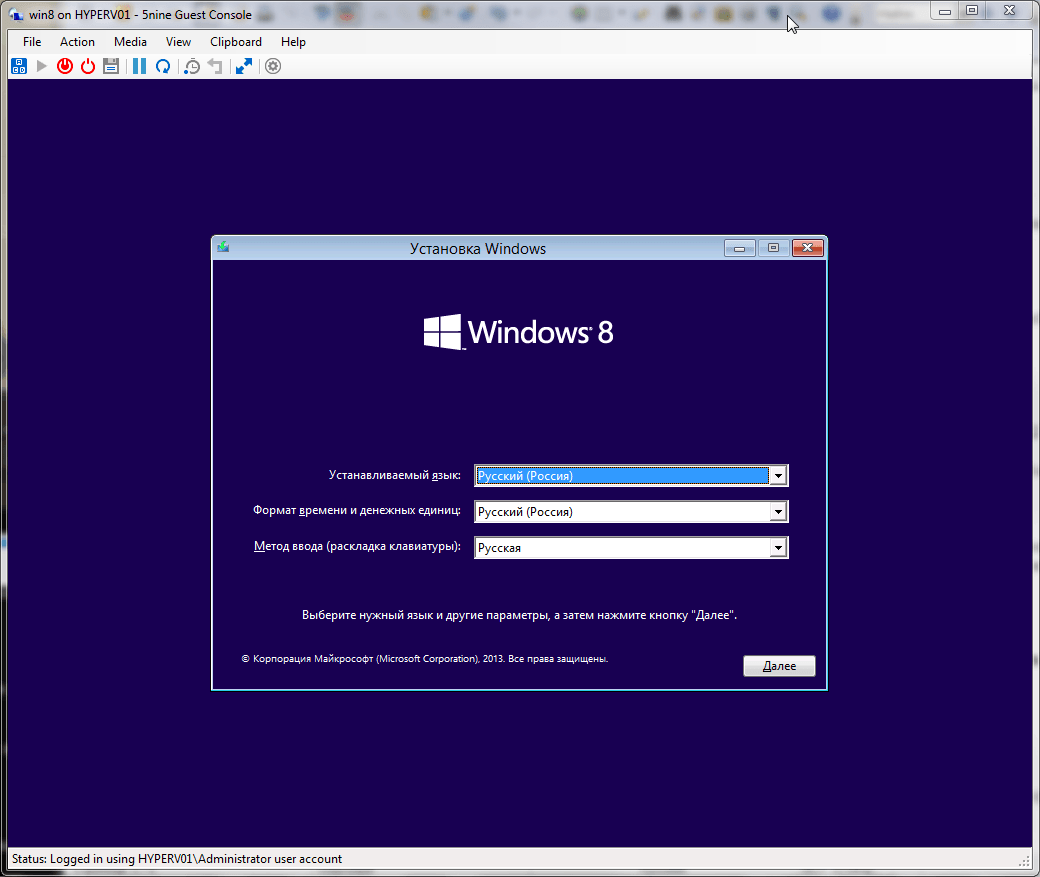Click the red Turn Off icon
Viewport: 1040px width, 877px height.
65,66
